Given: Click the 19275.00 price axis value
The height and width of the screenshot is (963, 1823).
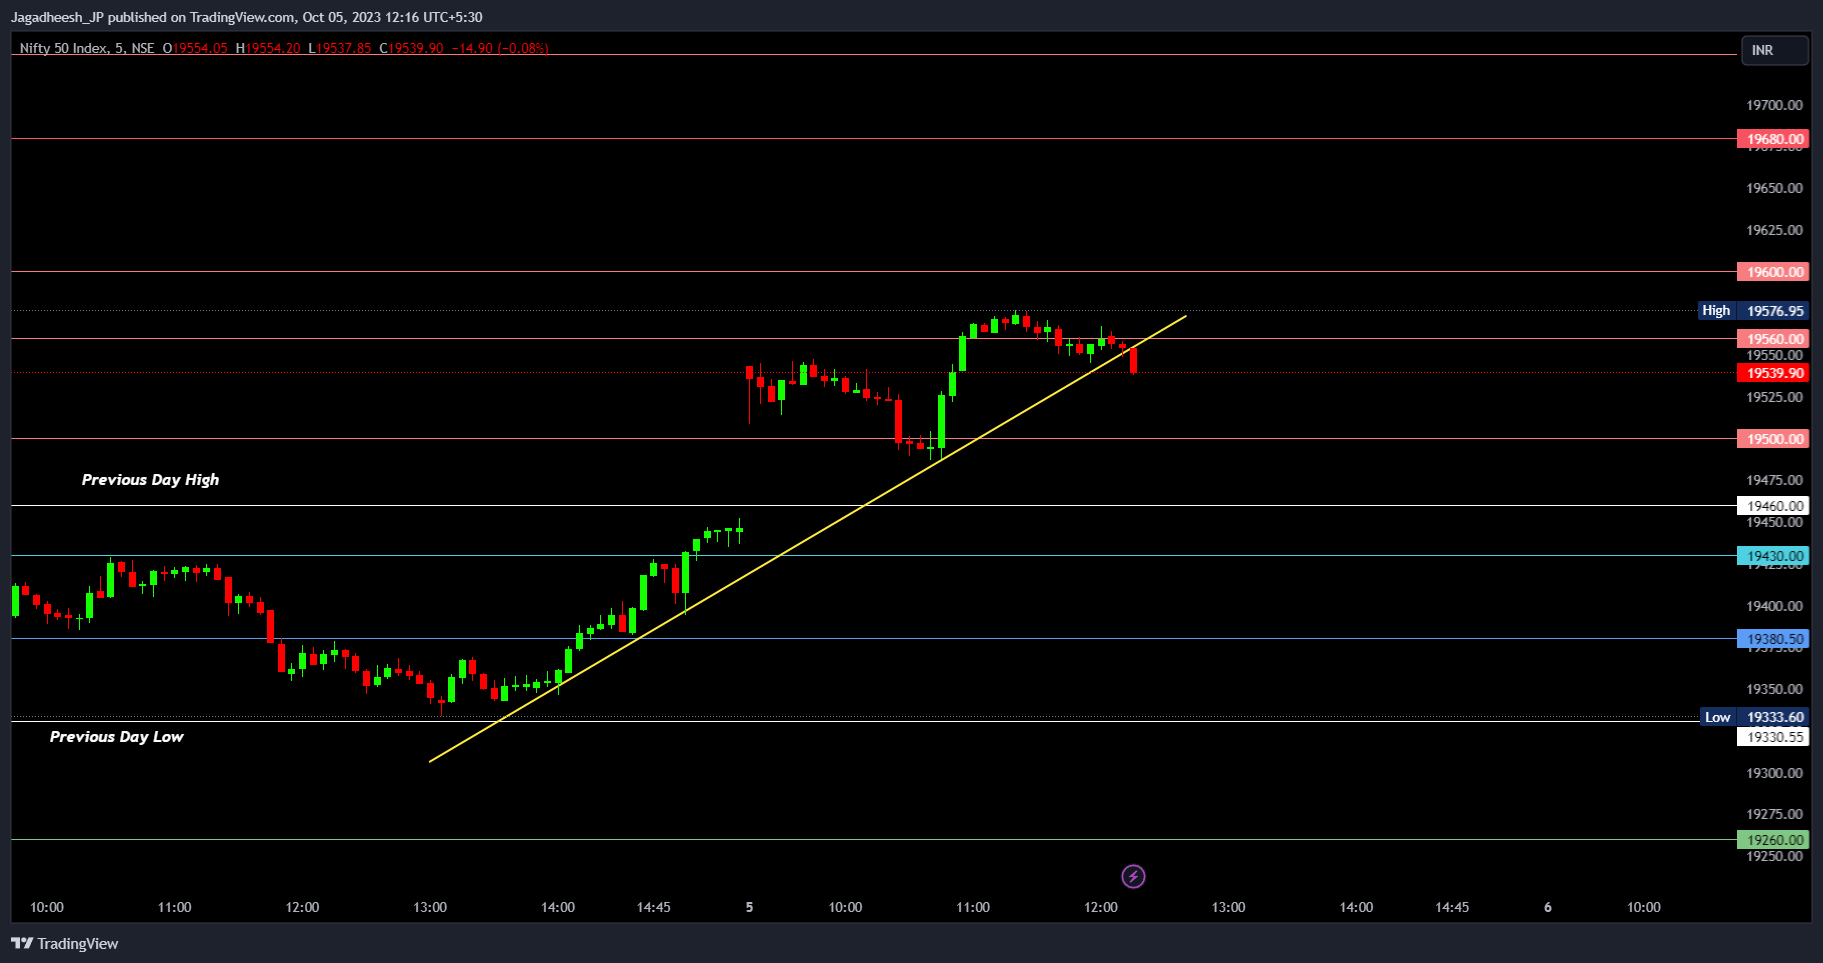Looking at the screenshot, I should tap(1774, 814).
